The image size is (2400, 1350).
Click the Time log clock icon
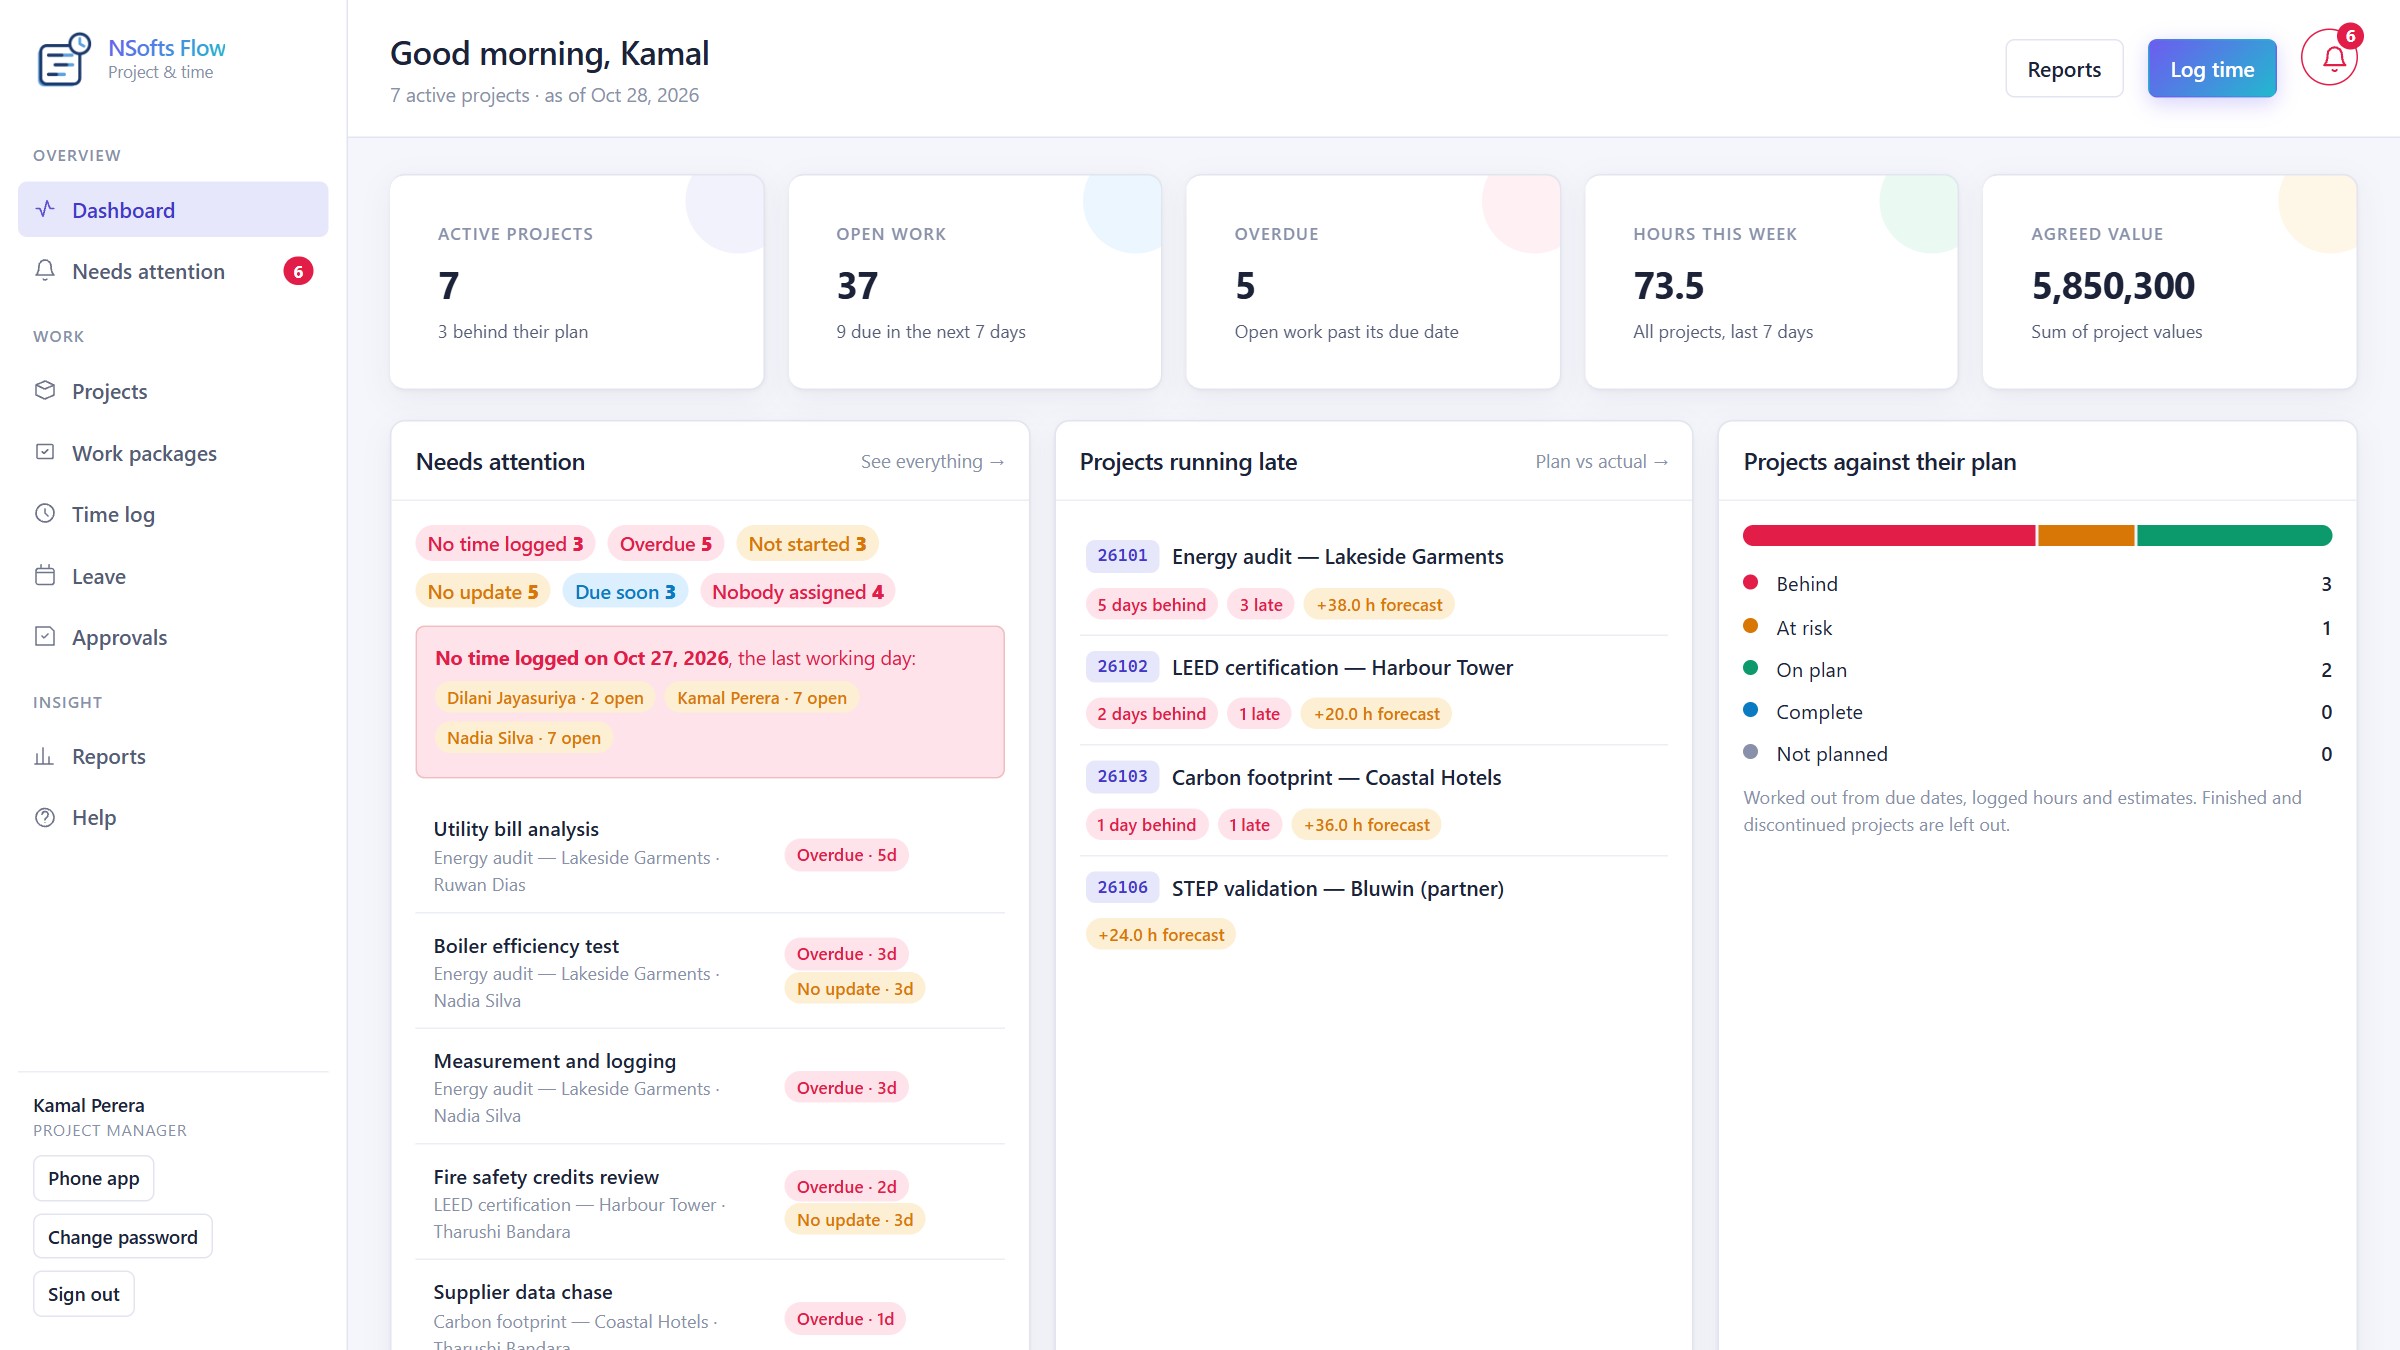[x=45, y=513]
